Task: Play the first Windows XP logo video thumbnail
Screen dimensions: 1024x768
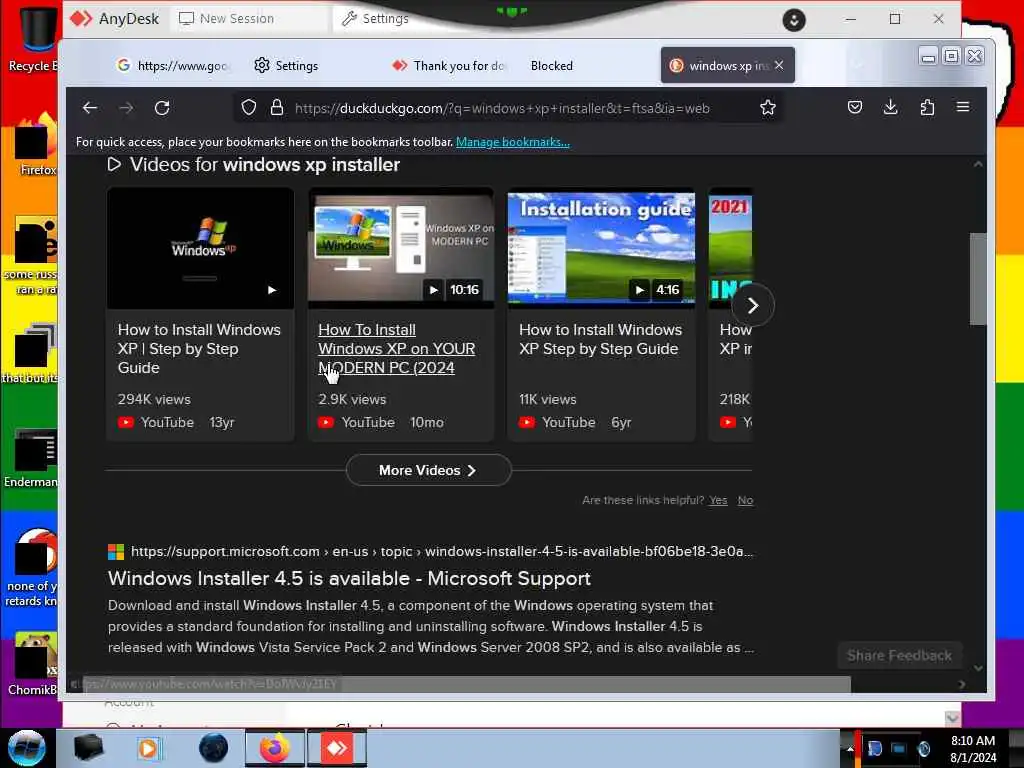Action: point(200,248)
